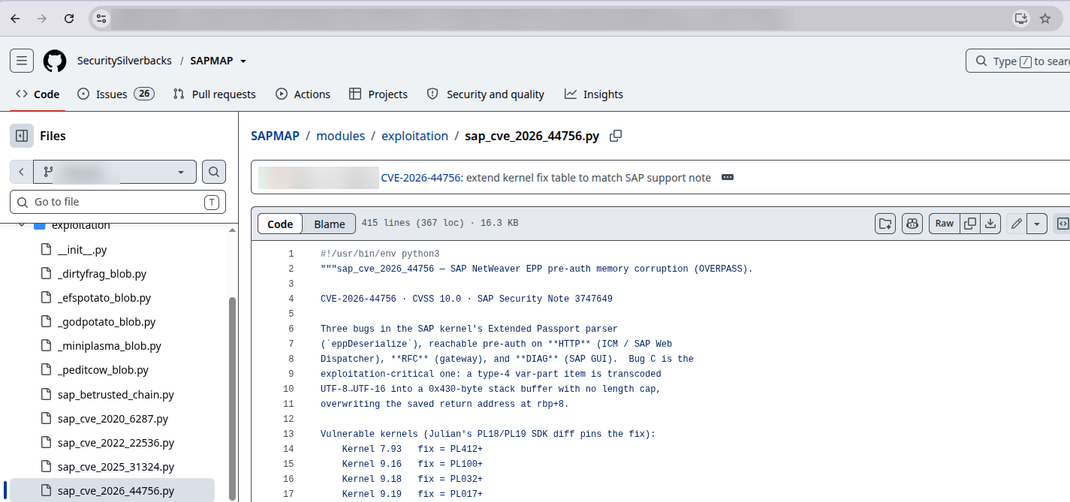
Task: View the Raw file
Action: pyautogui.click(x=944, y=223)
